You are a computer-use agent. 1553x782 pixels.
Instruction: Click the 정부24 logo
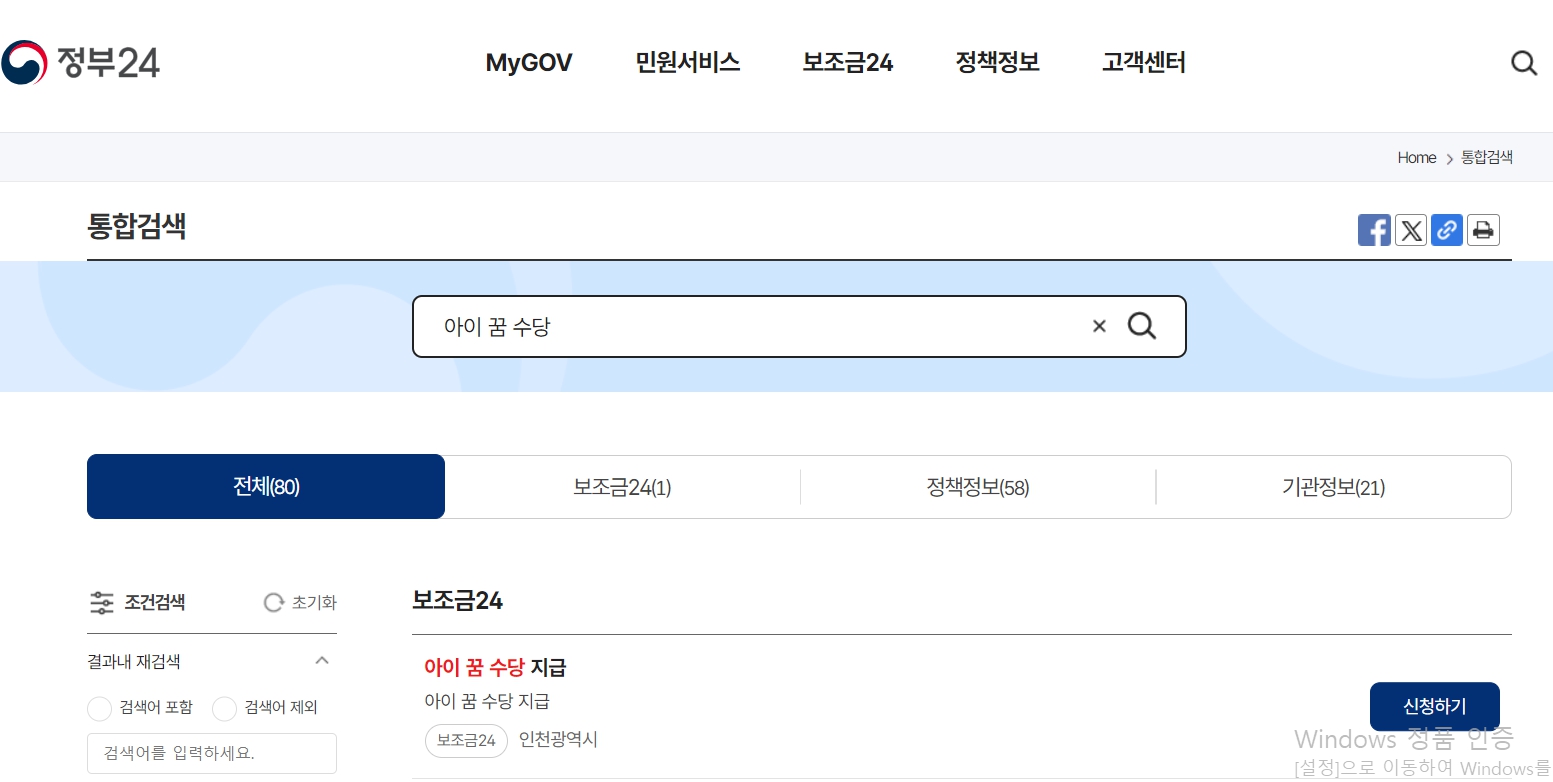pos(80,62)
